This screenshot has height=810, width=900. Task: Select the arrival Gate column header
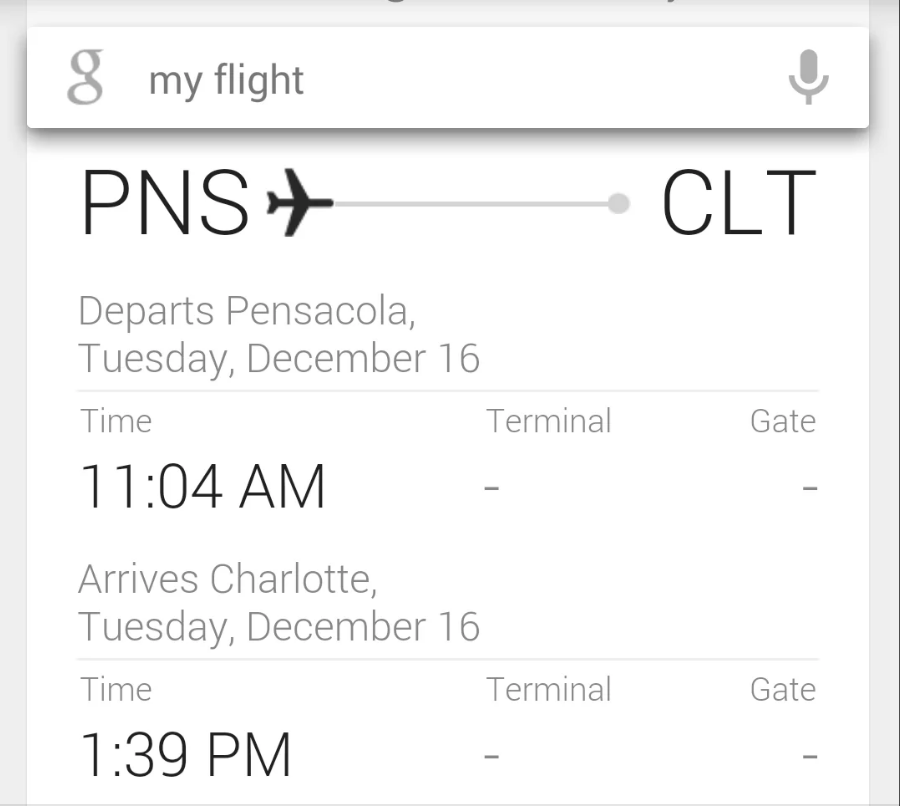point(783,689)
